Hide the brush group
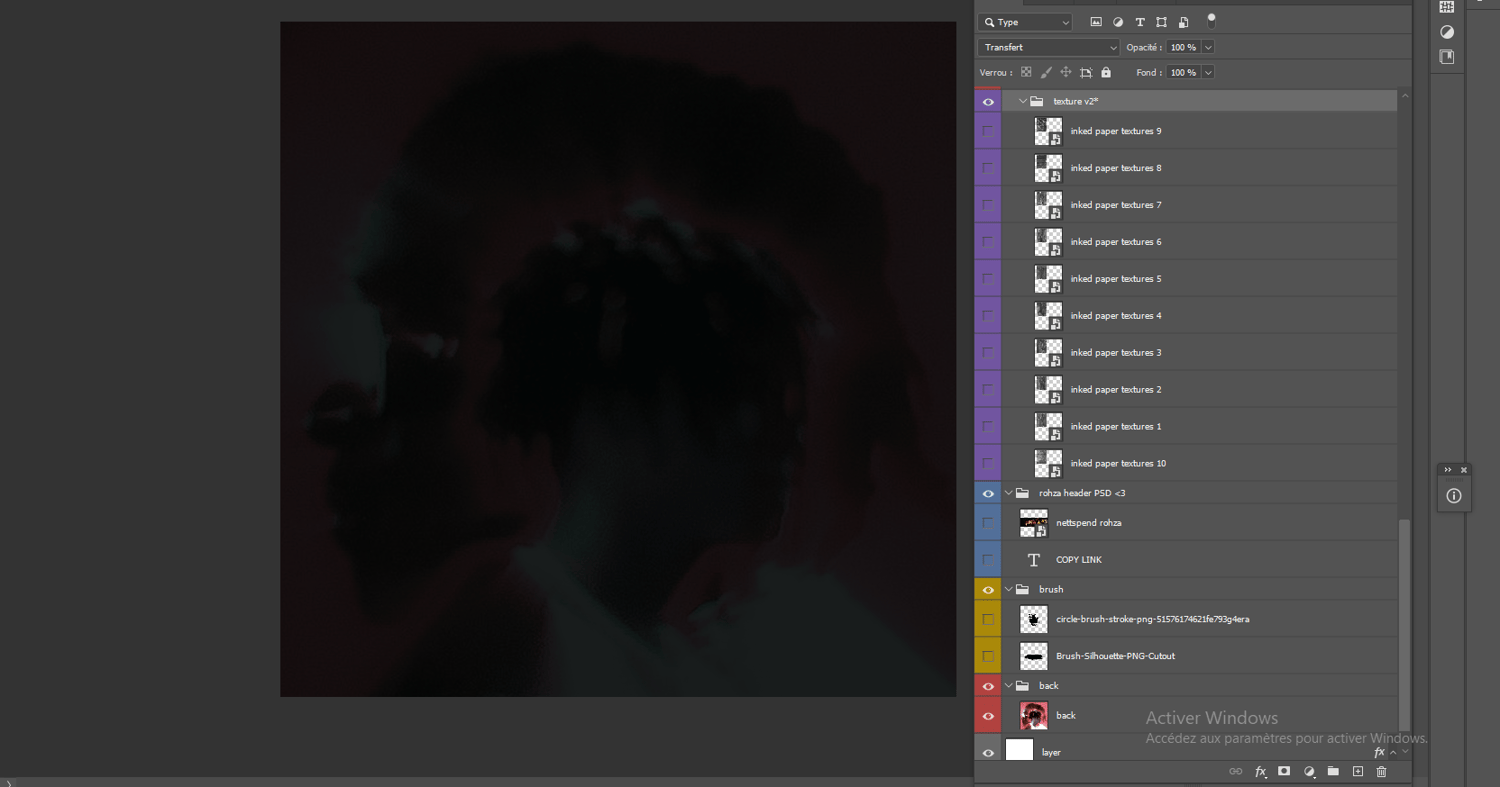1500x787 pixels. 988,589
